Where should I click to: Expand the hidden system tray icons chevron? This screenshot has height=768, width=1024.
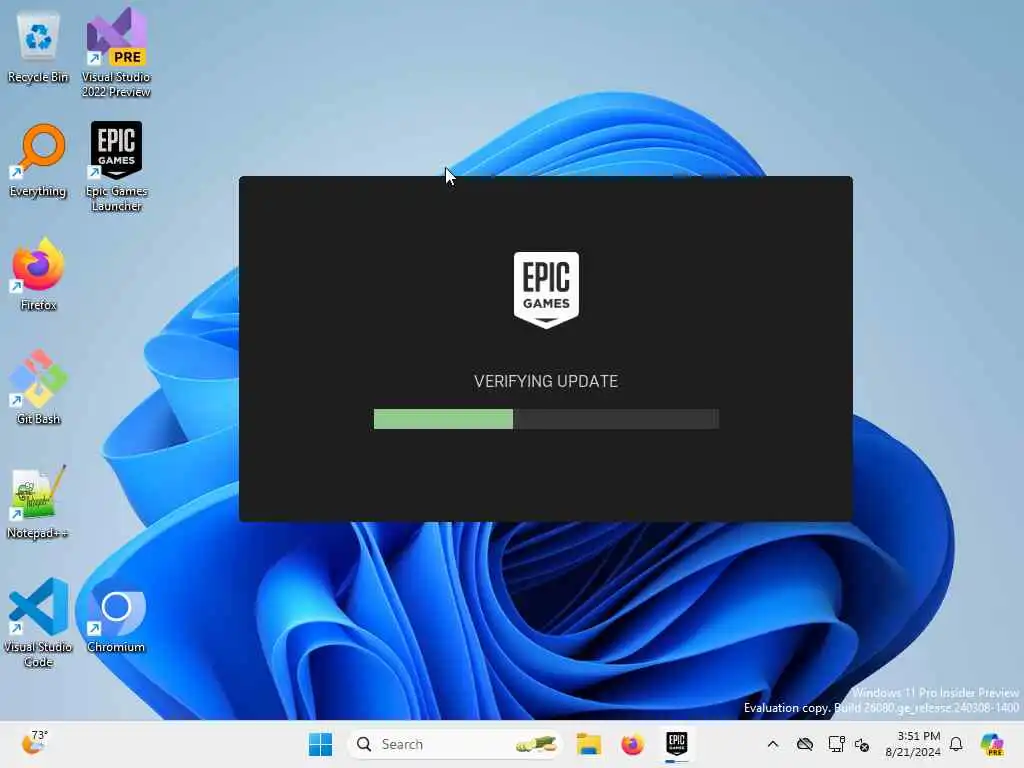[x=773, y=744]
